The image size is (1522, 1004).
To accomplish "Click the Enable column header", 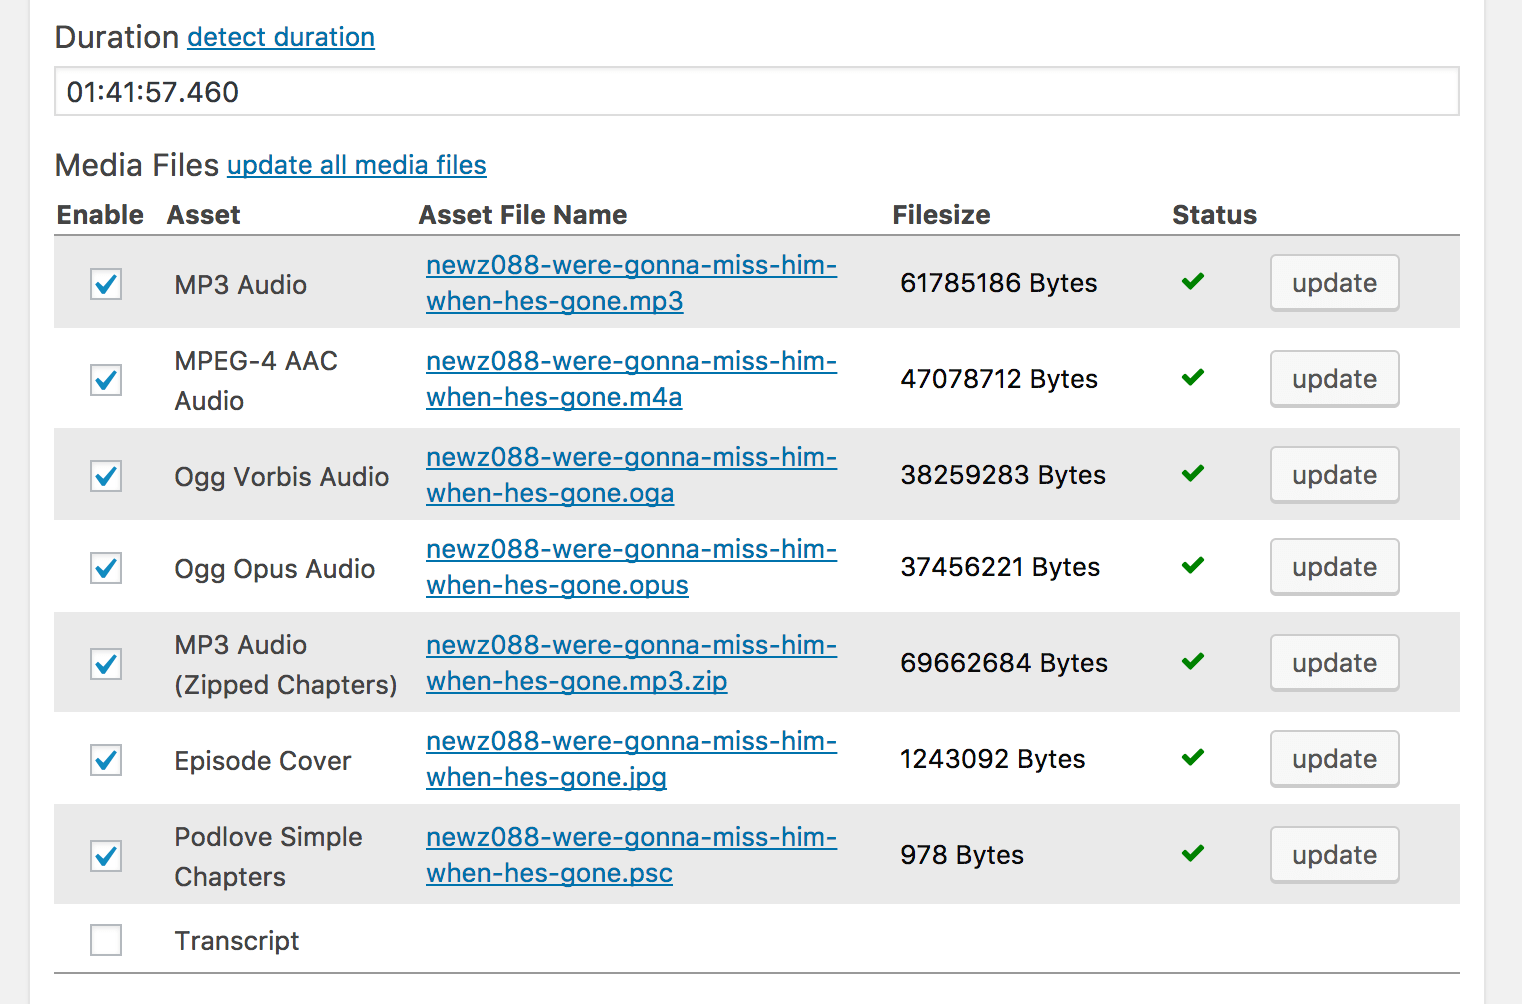I will (100, 215).
